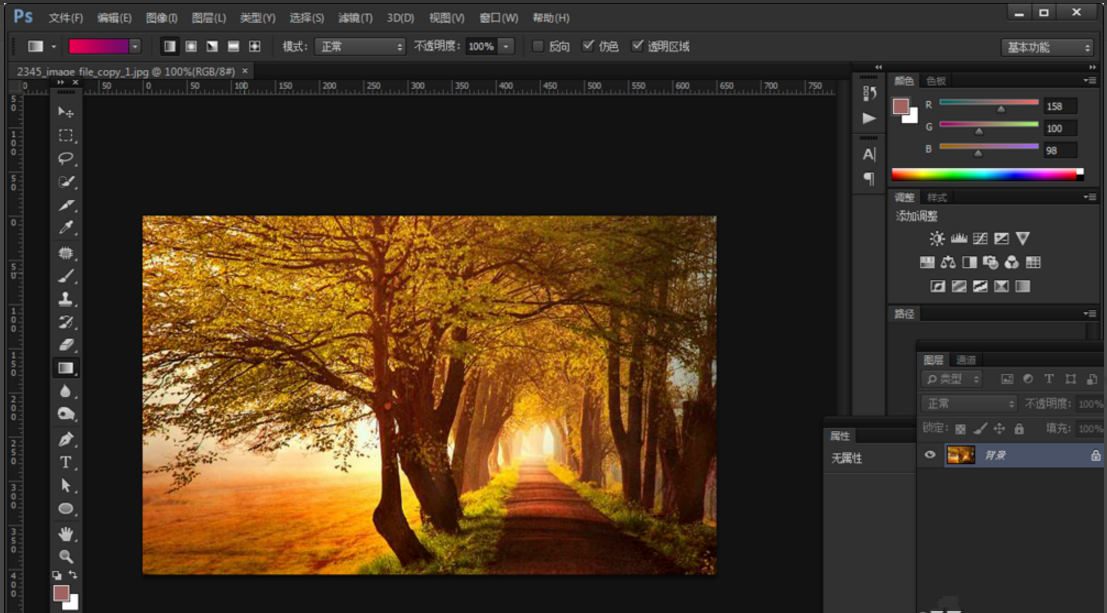Viewport: 1107px width, 613px height.
Task: Click the color spectrum bar
Action: click(x=985, y=174)
